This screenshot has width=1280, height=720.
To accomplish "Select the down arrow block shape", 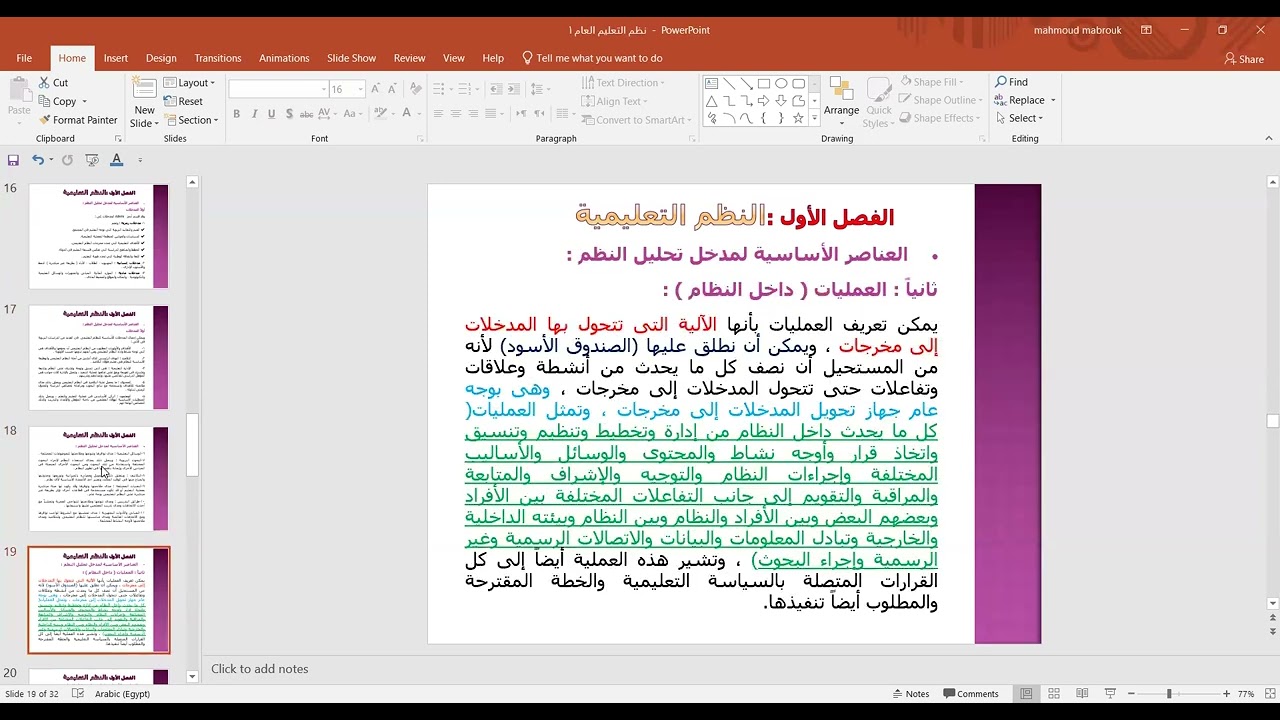I will tap(781, 101).
